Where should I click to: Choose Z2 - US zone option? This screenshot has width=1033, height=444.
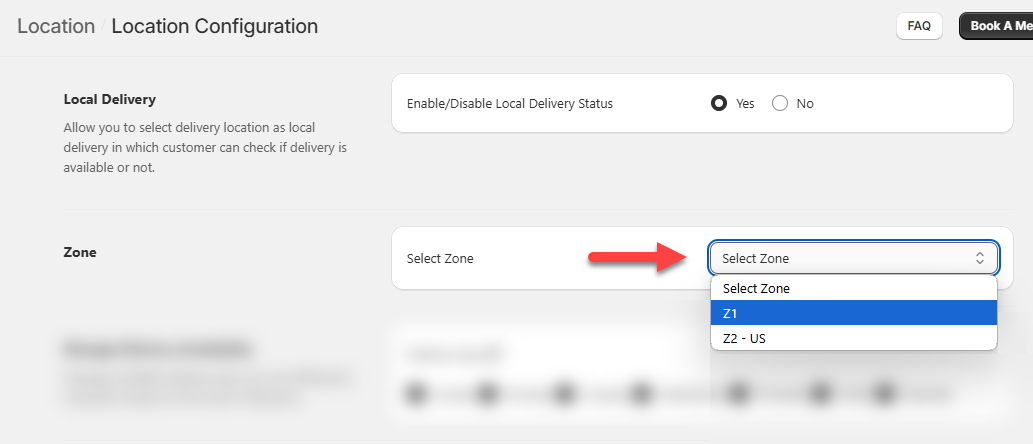tap(853, 339)
